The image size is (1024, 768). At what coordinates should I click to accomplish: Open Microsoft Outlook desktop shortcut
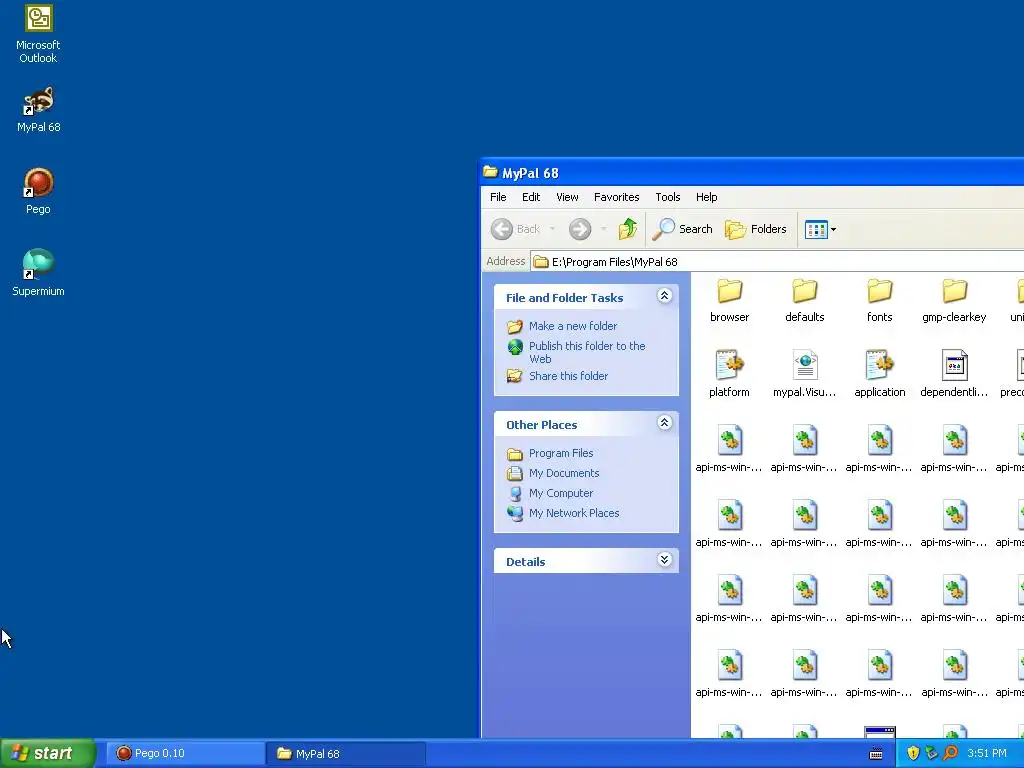click(38, 34)
